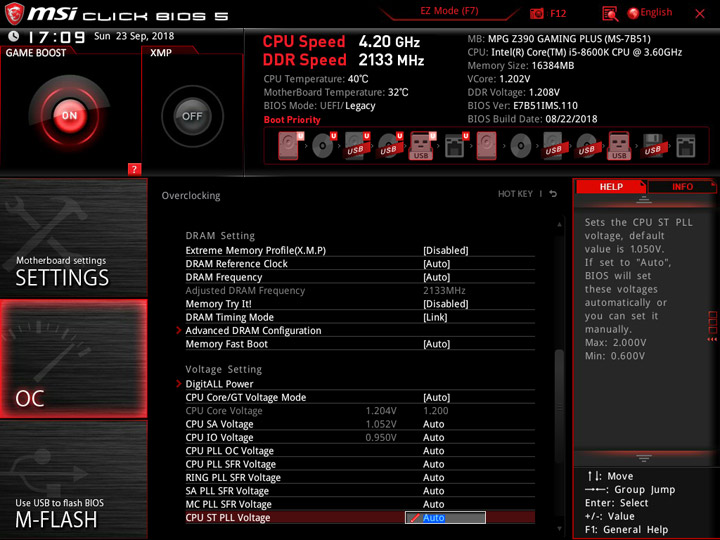This screenshot has height=540, width=720.
Task: Open Extreme Memory Profile [Disabled] dropdown
Action: [445, 251]
